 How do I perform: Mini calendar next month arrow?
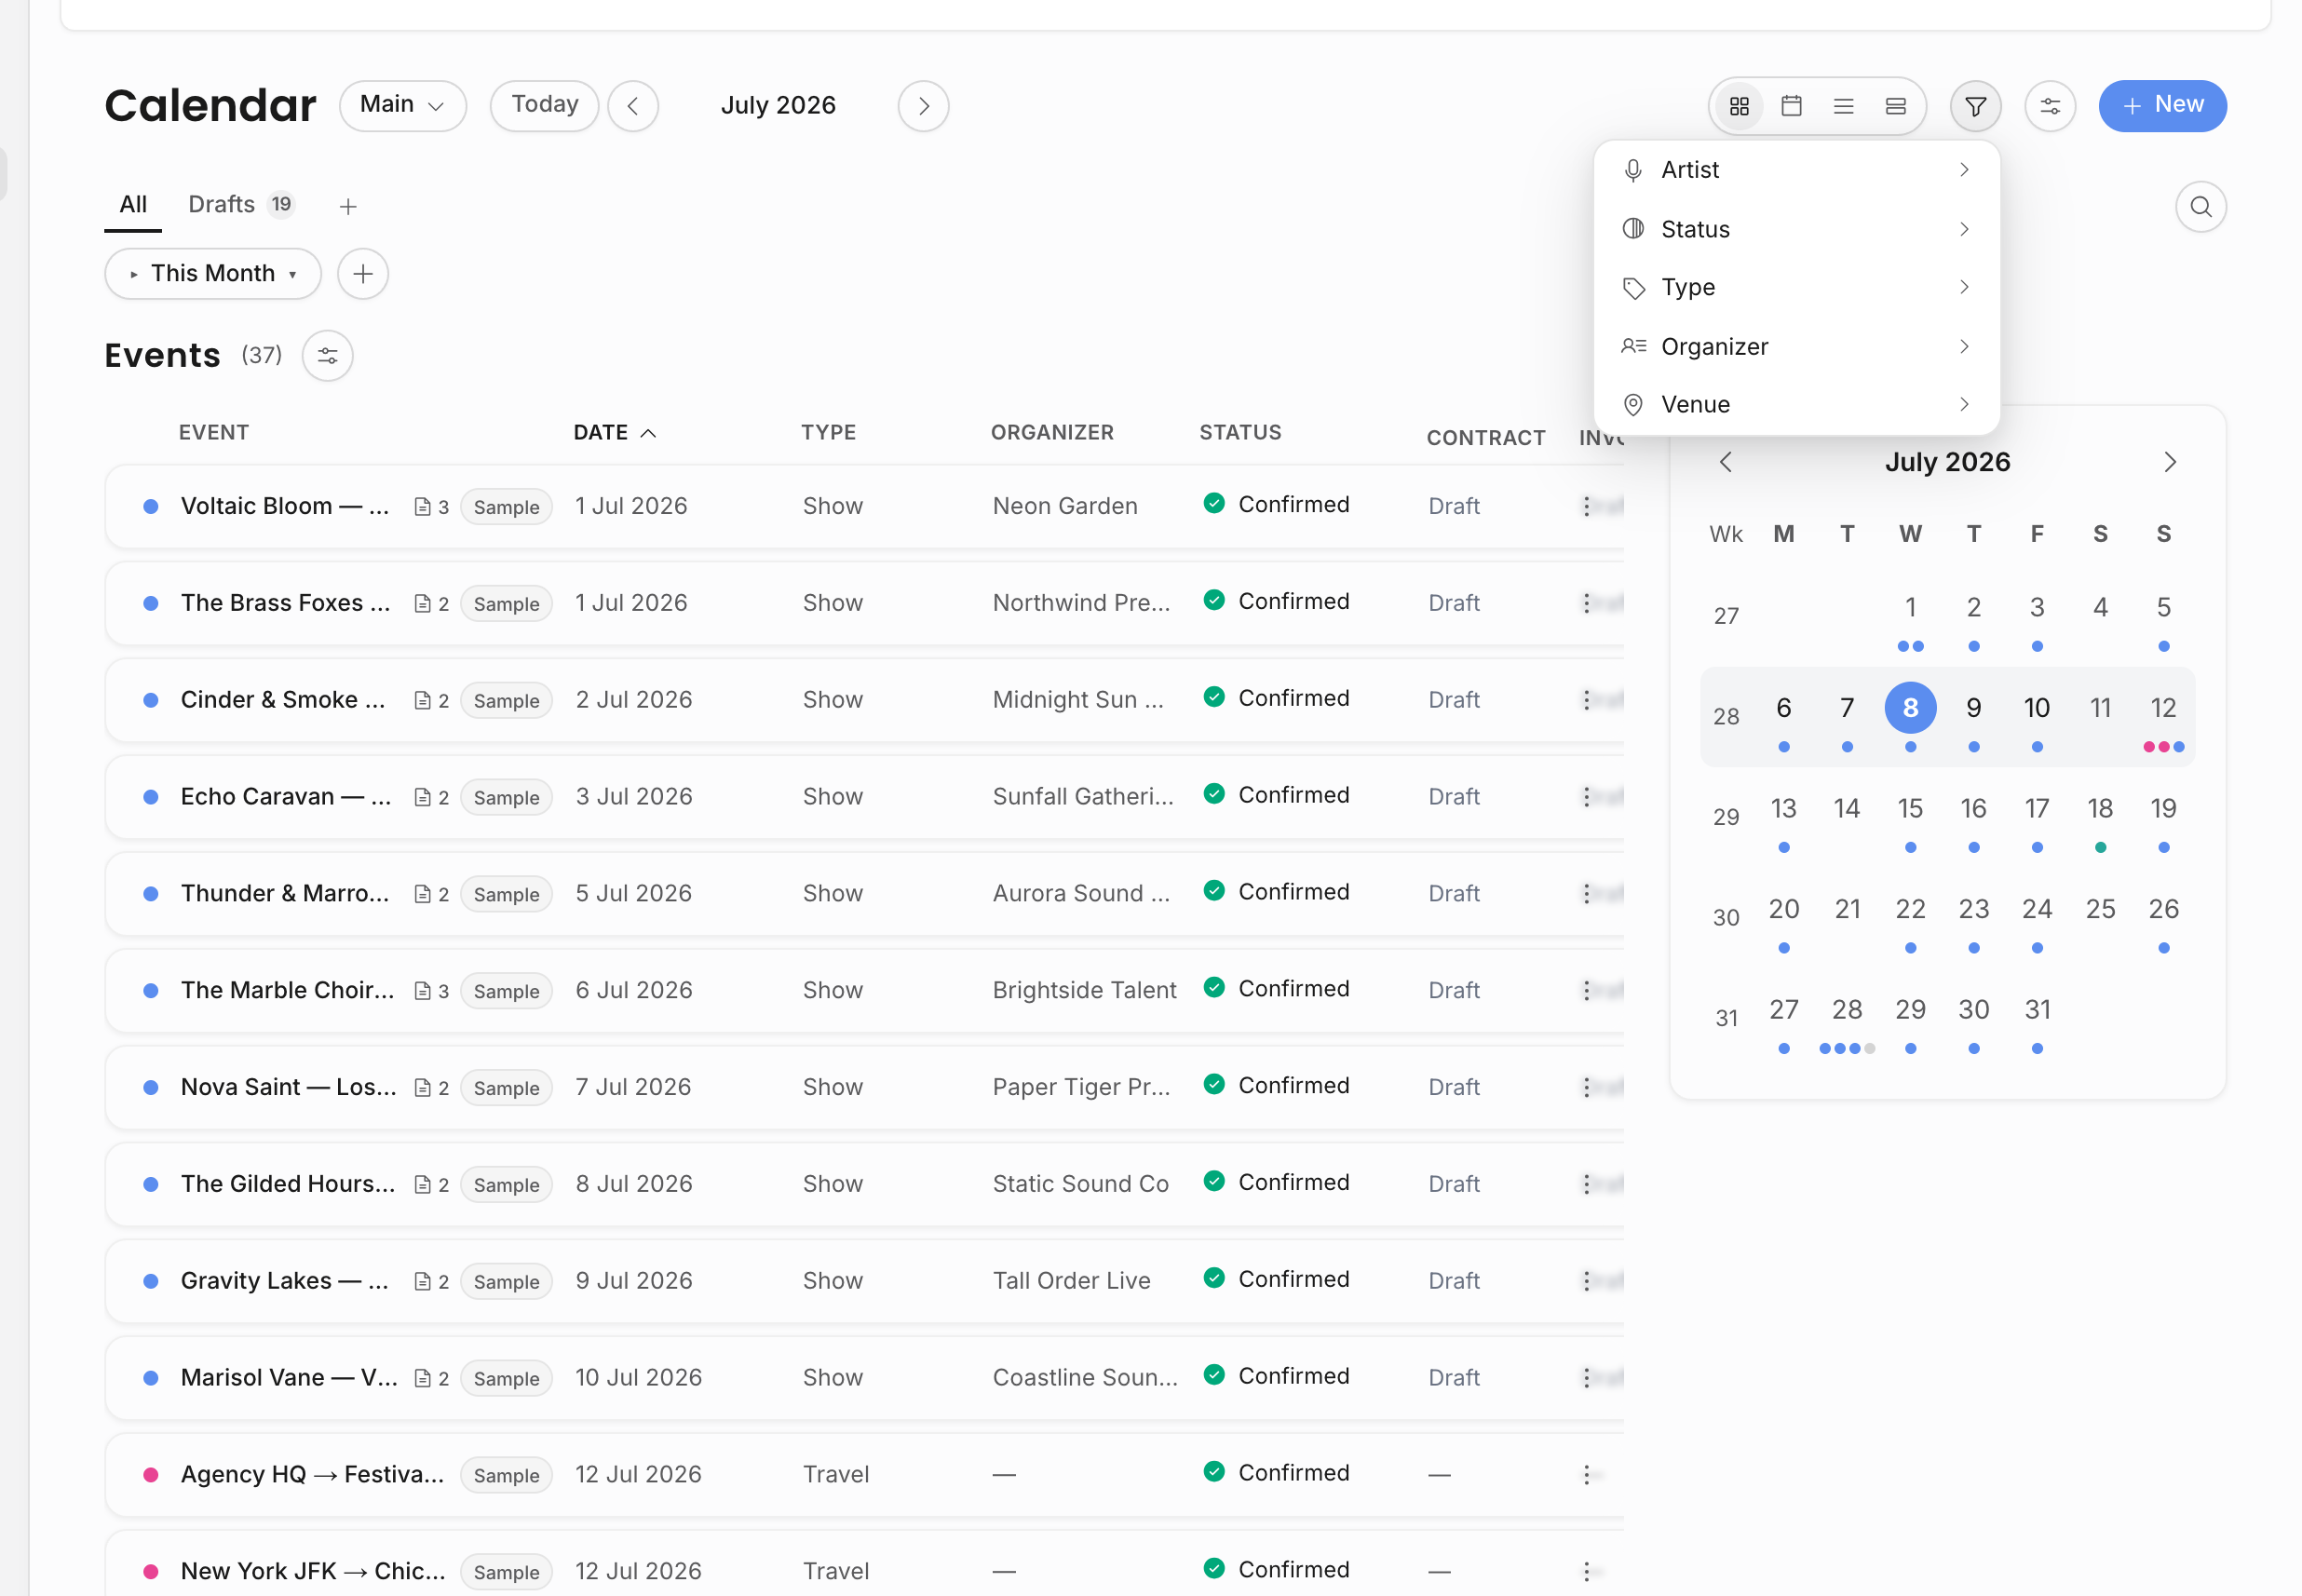2169,462
